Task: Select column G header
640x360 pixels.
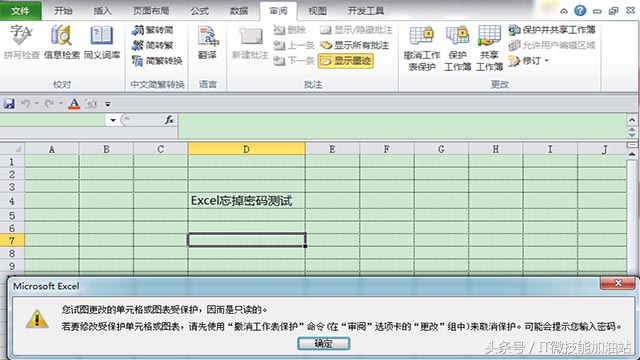Action: click(441, 149)
